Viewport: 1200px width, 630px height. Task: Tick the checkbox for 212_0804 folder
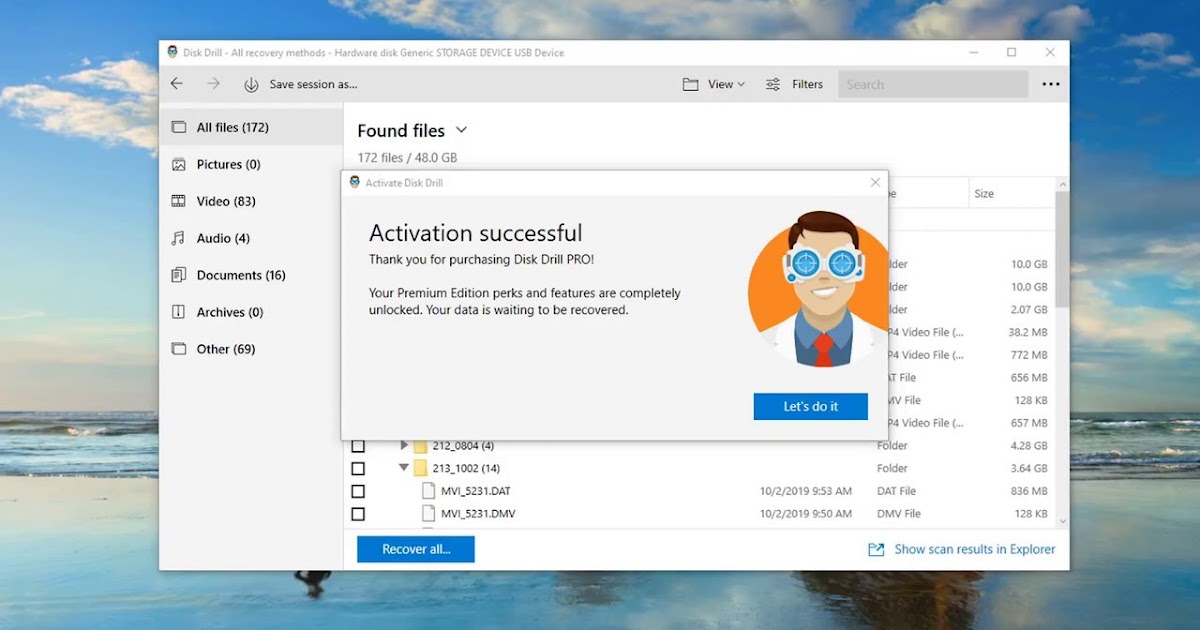(358, 446)
